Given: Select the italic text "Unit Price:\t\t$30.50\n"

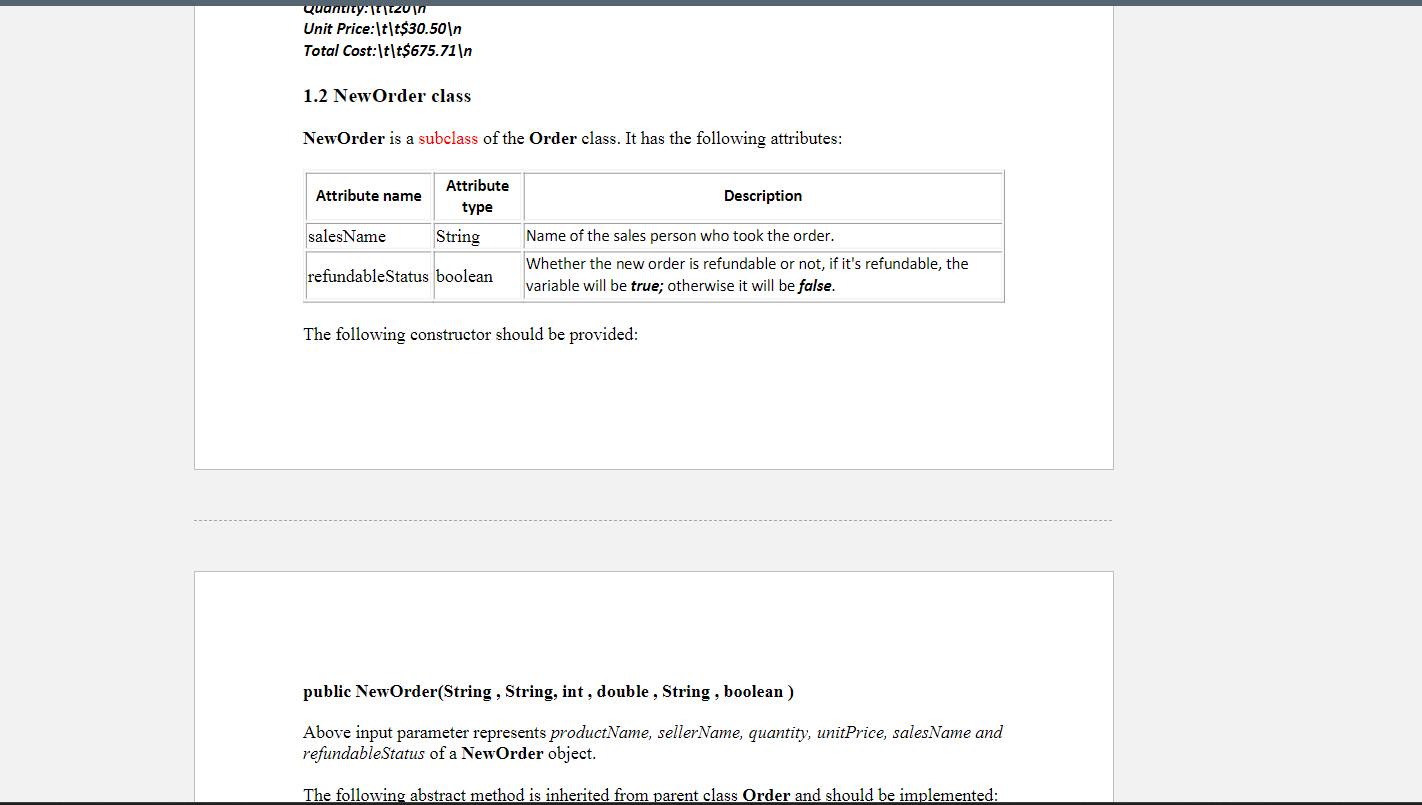Looking at the screenshot, I should click(381, 29).
